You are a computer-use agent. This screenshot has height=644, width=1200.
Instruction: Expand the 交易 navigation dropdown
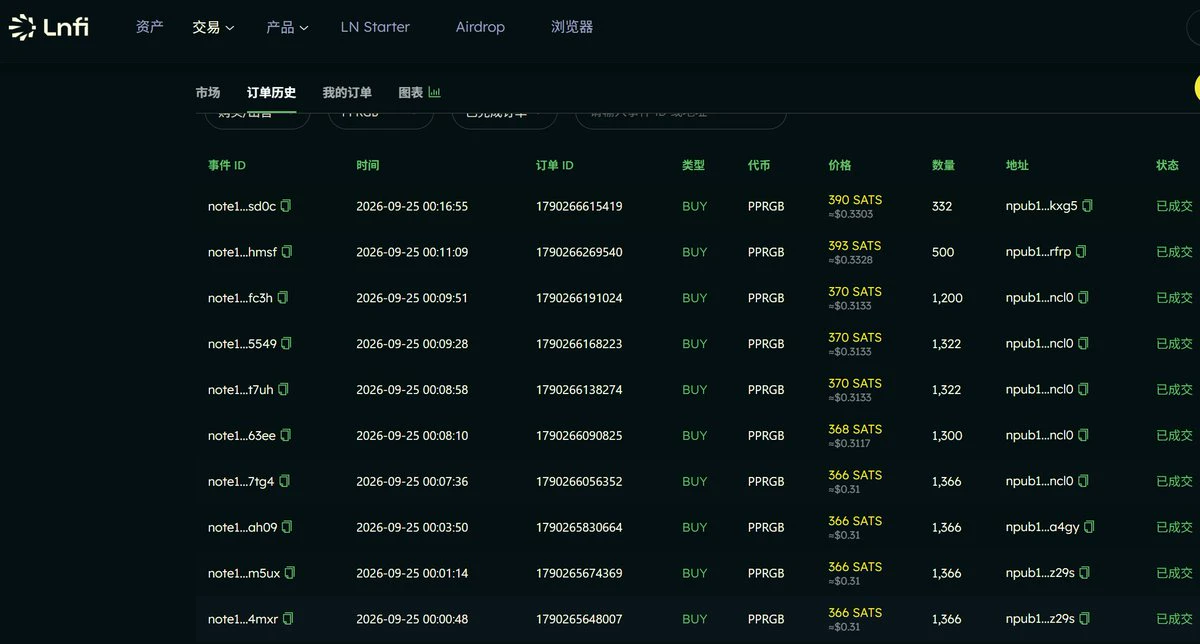pos(213,27)
